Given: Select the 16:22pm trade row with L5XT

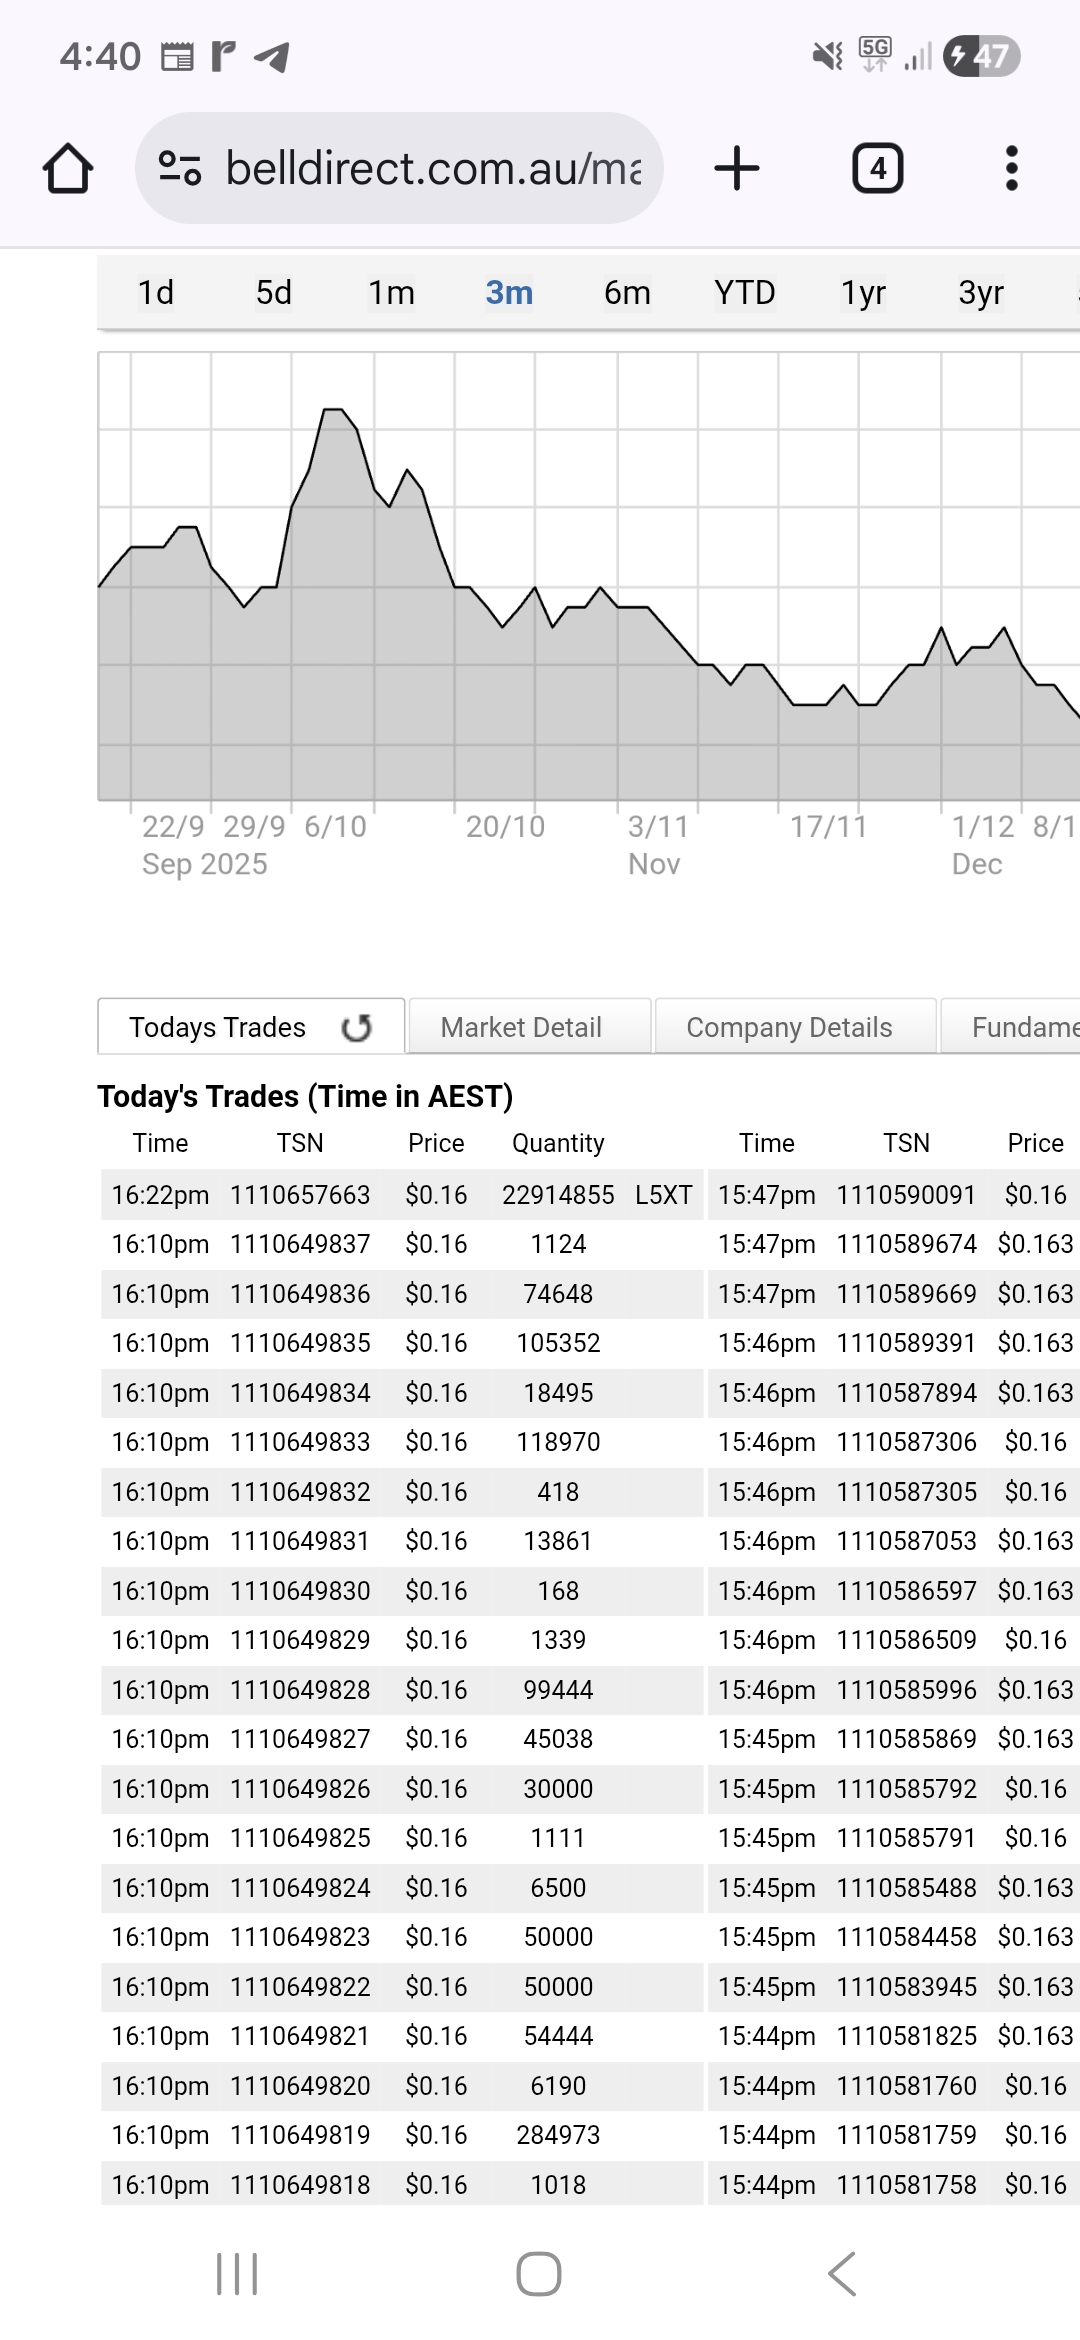Looking at the screenshot, I should (x=402, y=1195).
